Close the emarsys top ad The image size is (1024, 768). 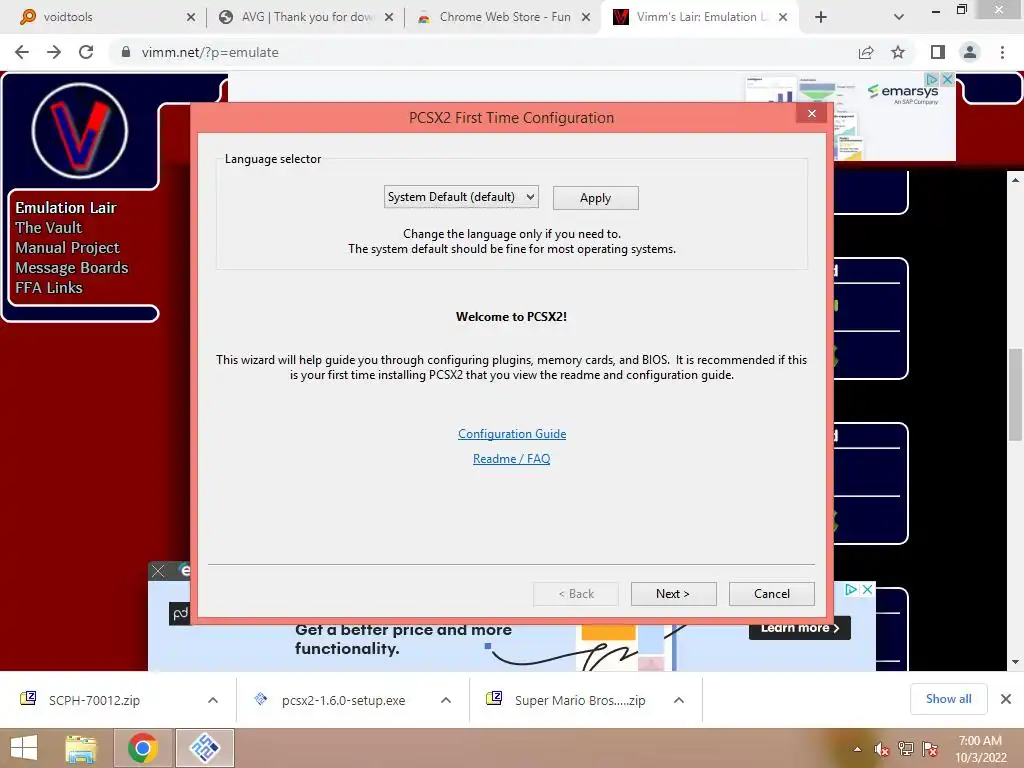point(947,80)
